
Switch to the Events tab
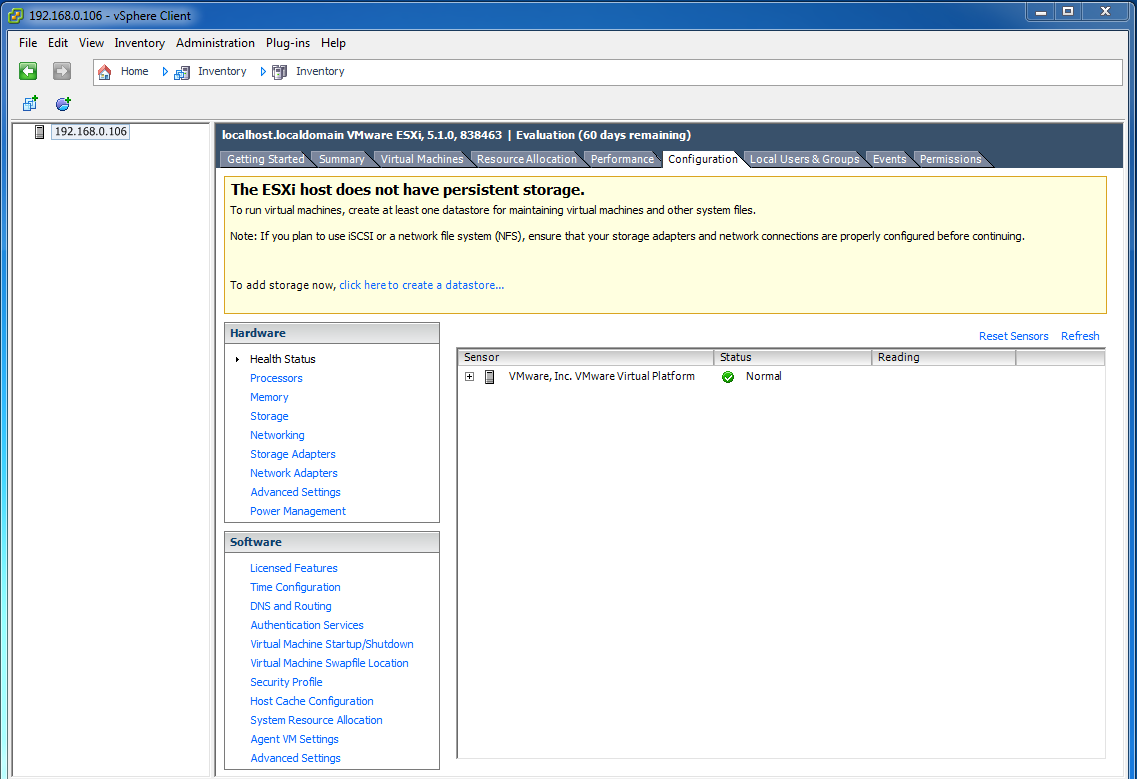pos(890,159)
